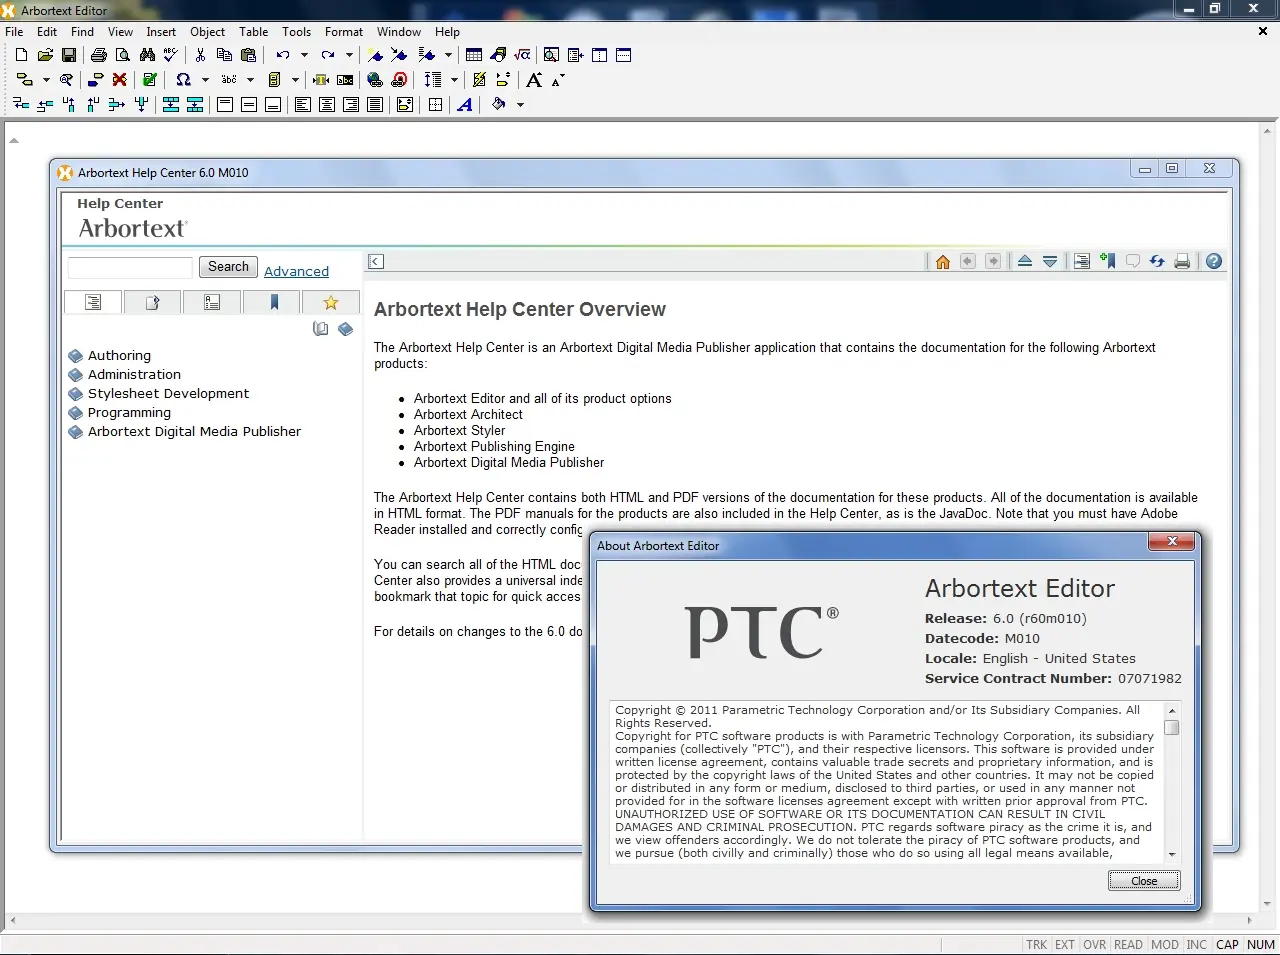Image resolution: width=1280 pixels, height=955 pixels.
Task: Open dropdown beside the paint bucket icon
Action: tap(520, 104)
